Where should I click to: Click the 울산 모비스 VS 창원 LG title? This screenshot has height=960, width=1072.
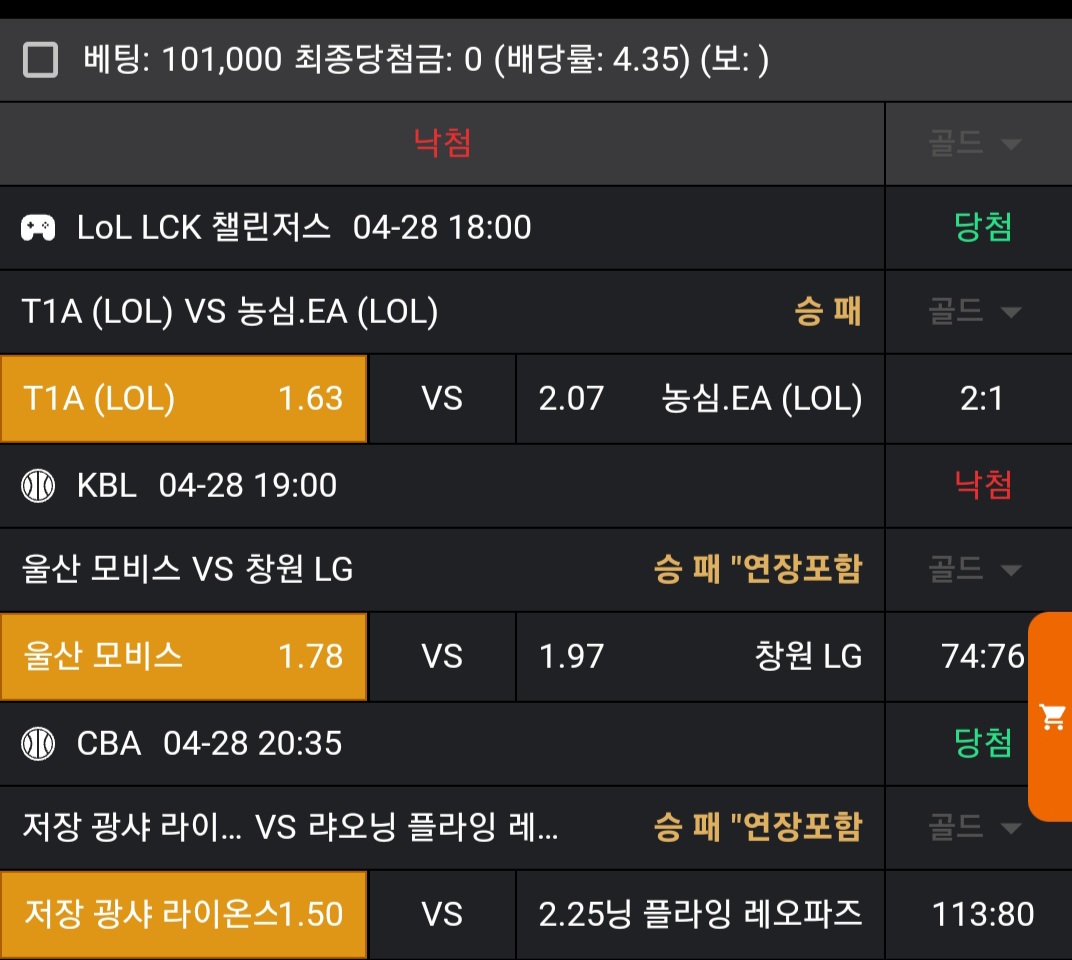click(x=188, y=570)
